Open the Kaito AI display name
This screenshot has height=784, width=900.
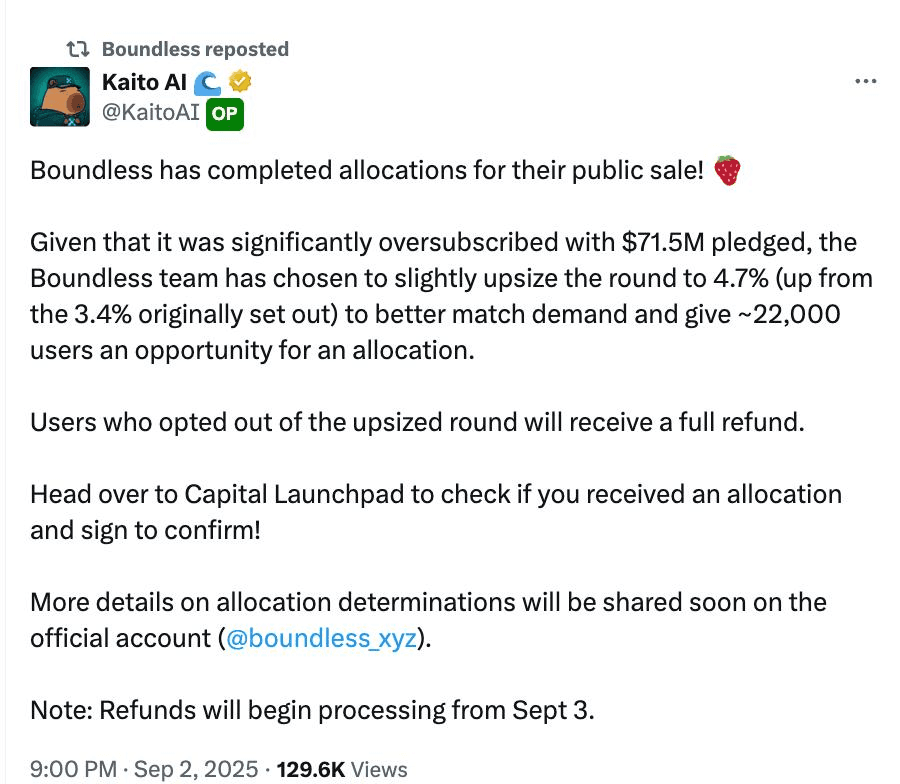click(144, 82)
